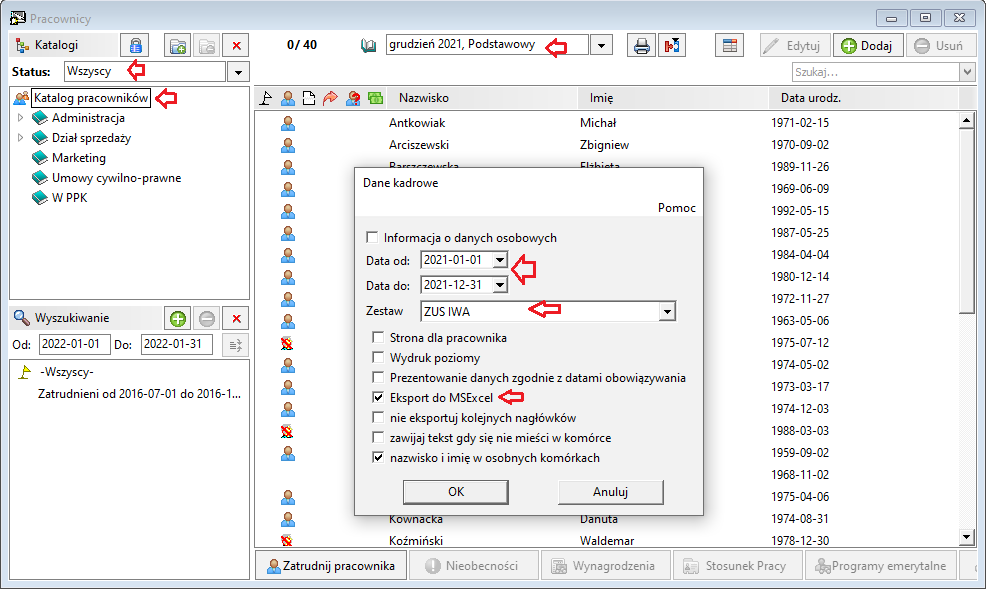Open the Zestaw ZUS IWA dropdown
The image size is (988, 592).
[x=667, y=311]
